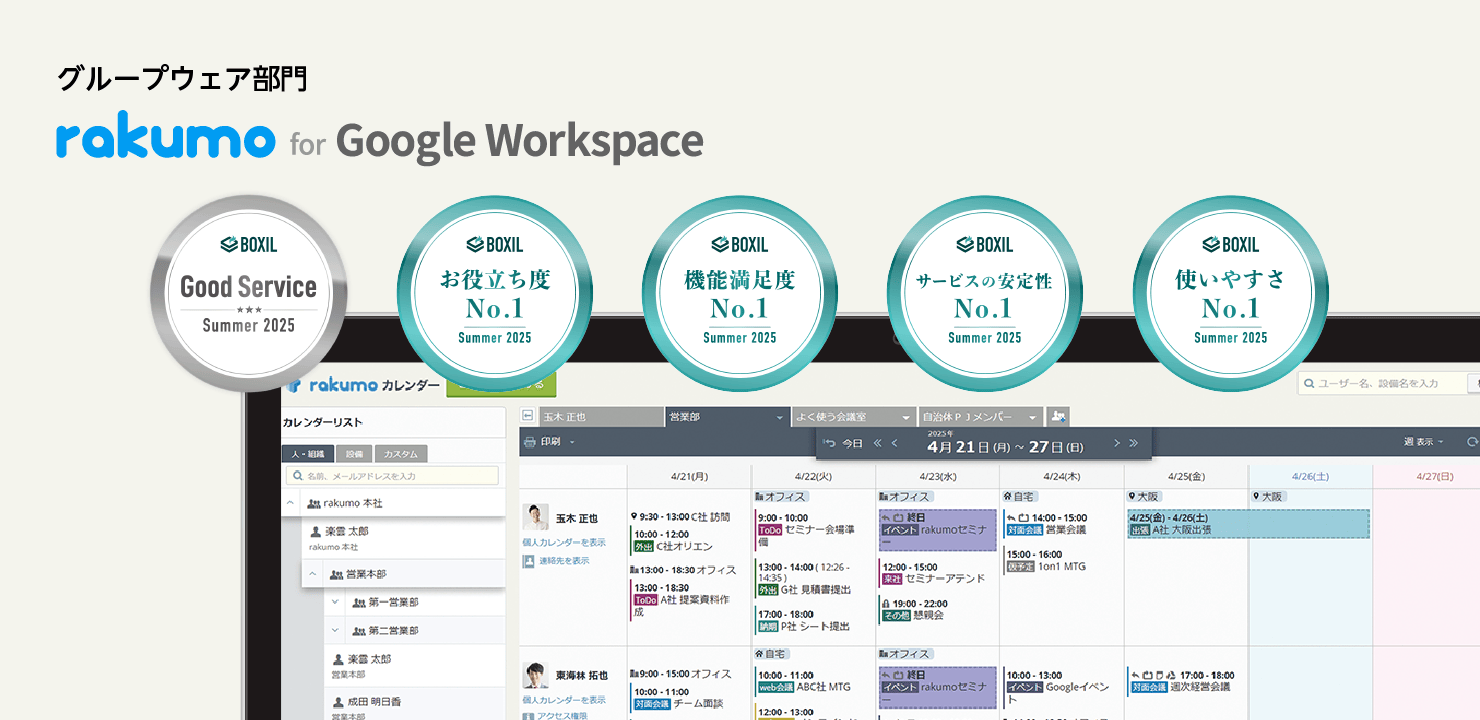Open the よく使う会議室 dropdown
This screenshot has height=720, width=1480.
(x=906, y=417)
